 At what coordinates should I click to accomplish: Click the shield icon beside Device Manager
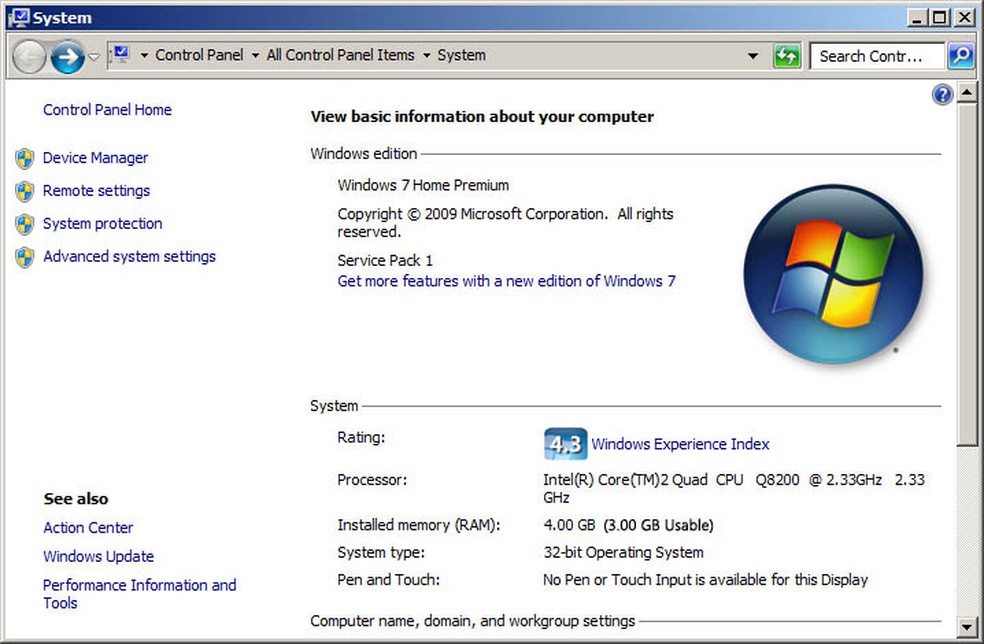pyautogui.click(x=24, y=159)
